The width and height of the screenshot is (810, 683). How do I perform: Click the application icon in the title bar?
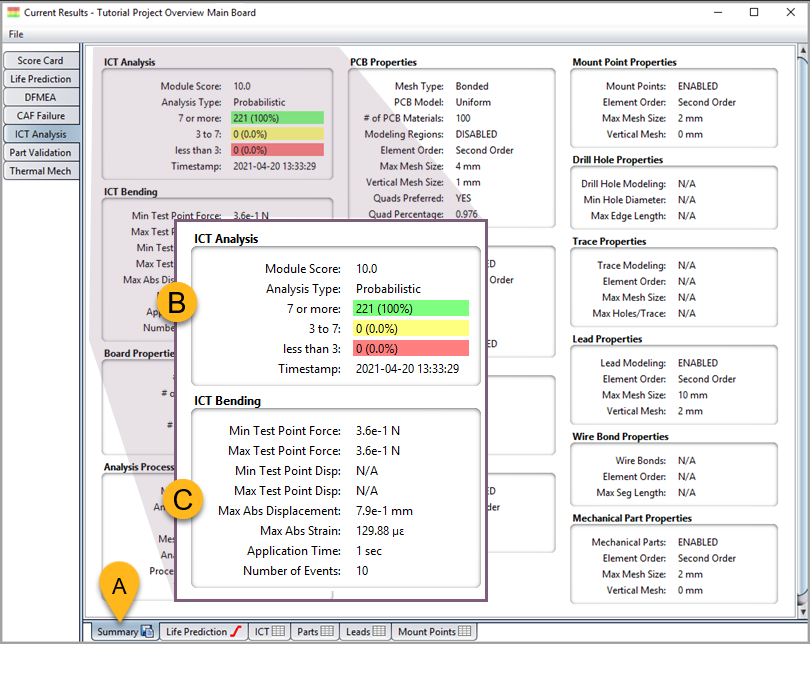pos(15,12)
